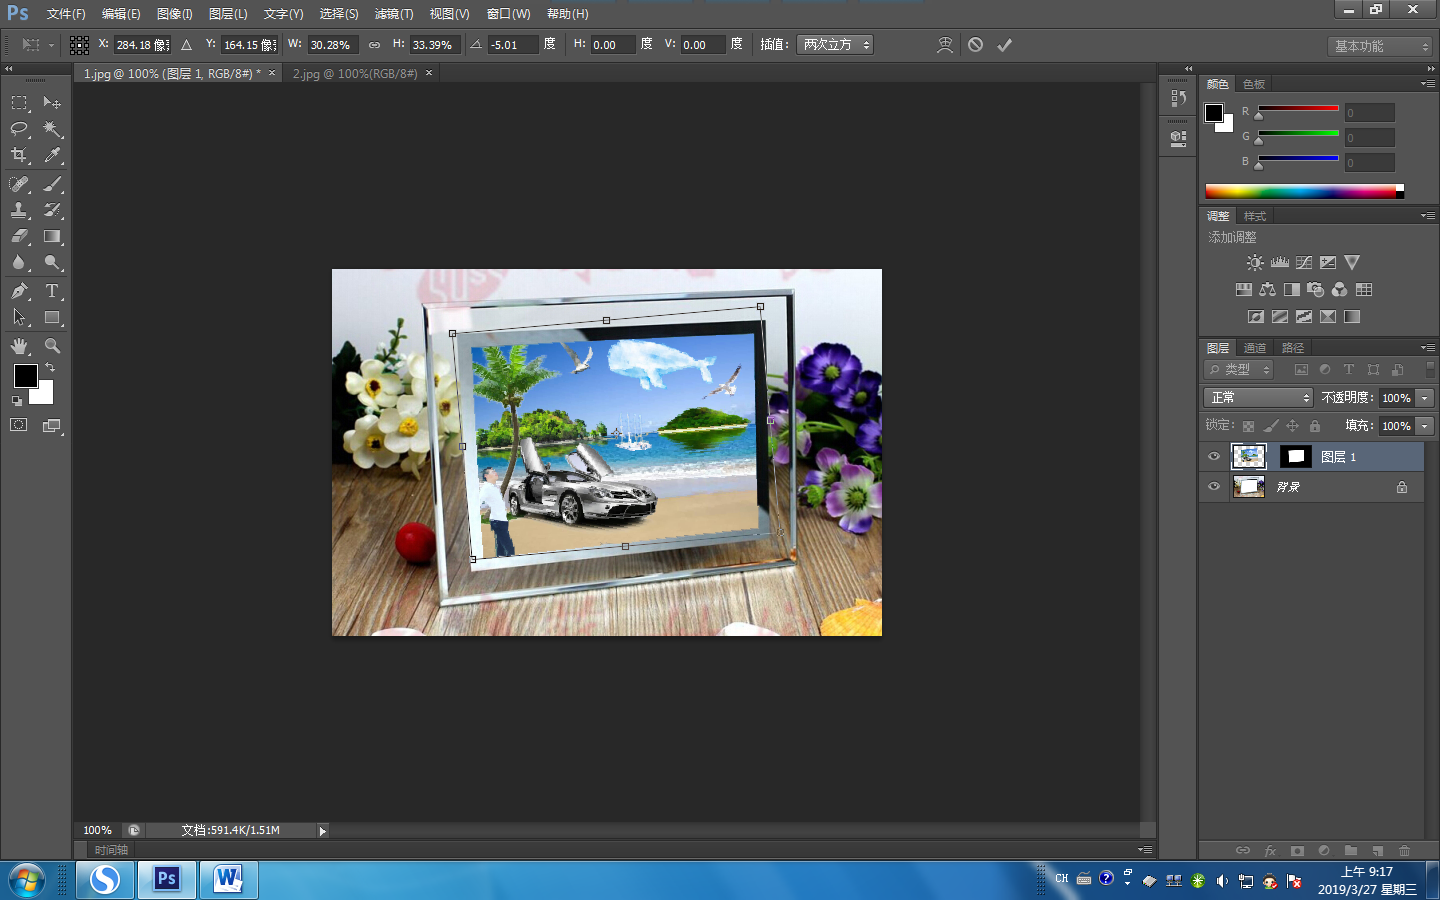The height and width of the screenshot is (900, 1440).
Task: Select the Gradient tool
Action: click(52, 237)
